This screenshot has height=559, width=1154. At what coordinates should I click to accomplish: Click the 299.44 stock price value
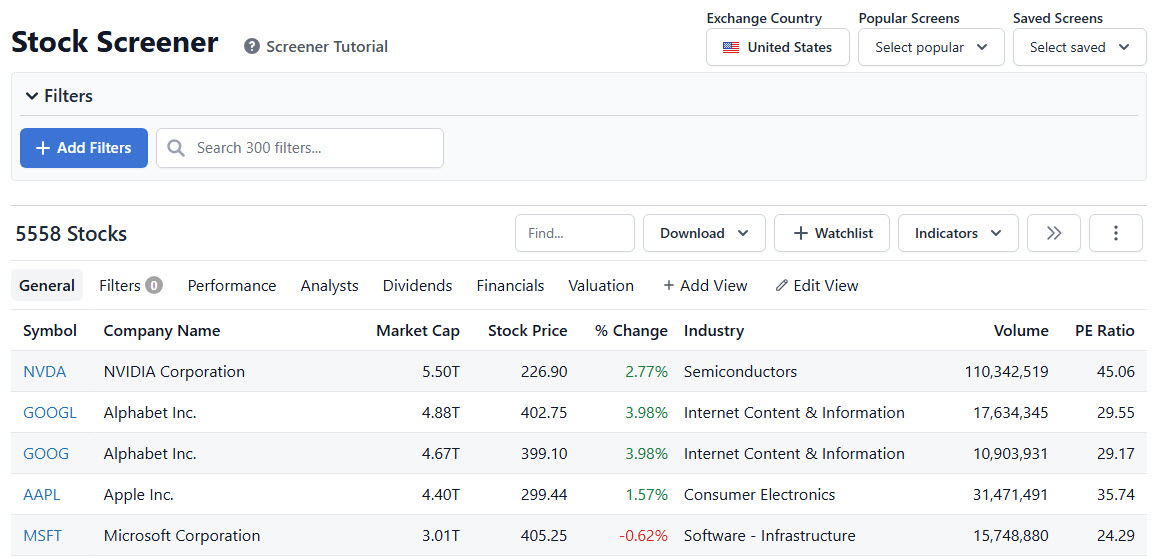coord(544,495)
